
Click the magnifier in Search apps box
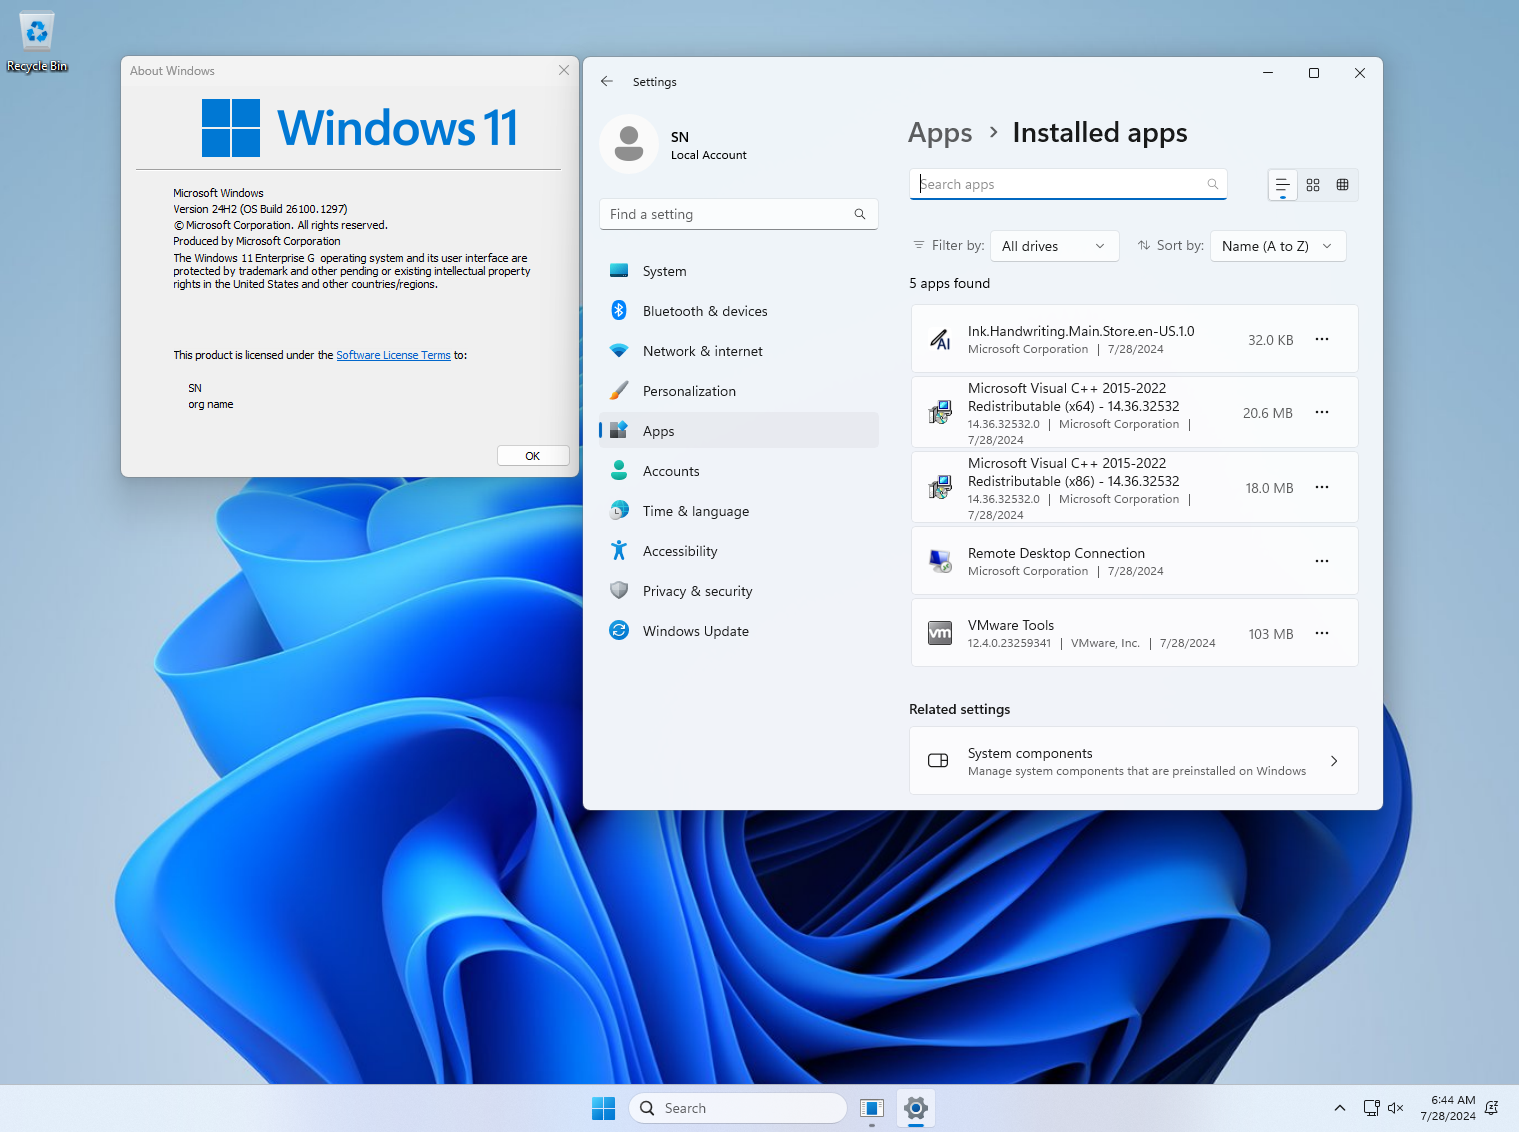(x=1213, y=184)
